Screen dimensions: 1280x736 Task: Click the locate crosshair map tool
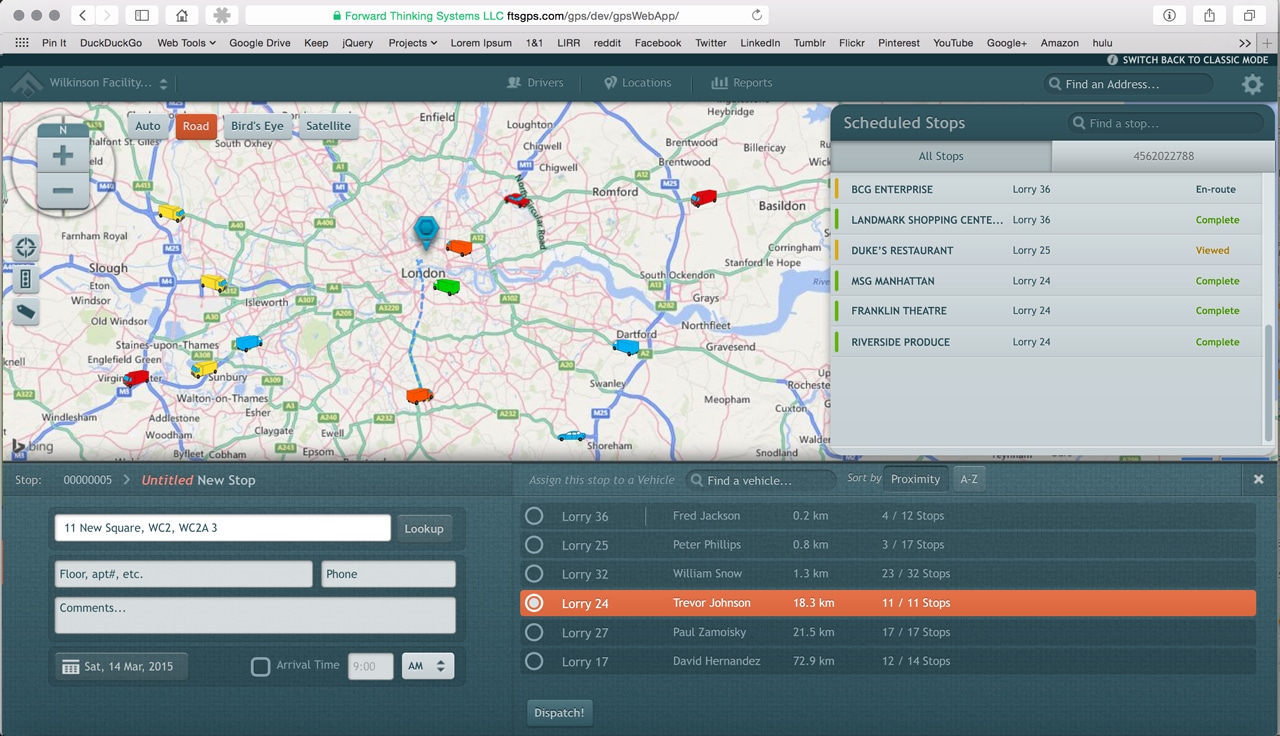[x=26, y=247]
